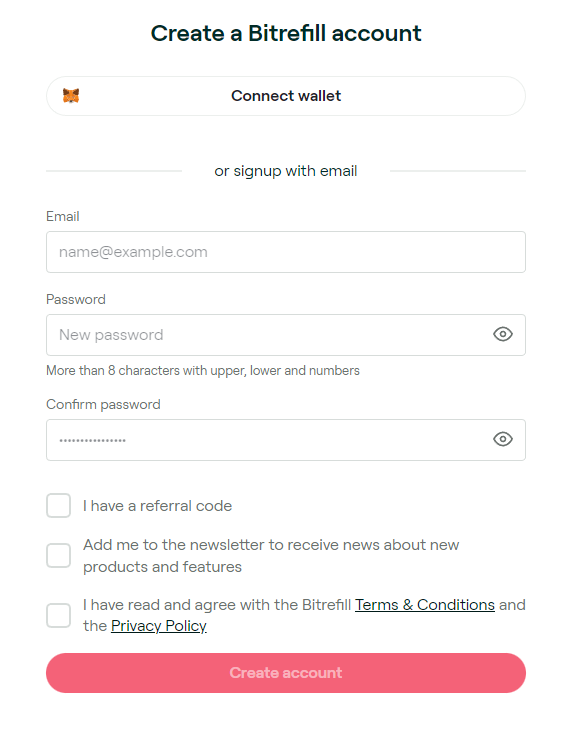Reveal the Confirm password via eye icon
The height and width of the screenshot is (734, 574).
(x=503, y=439)
